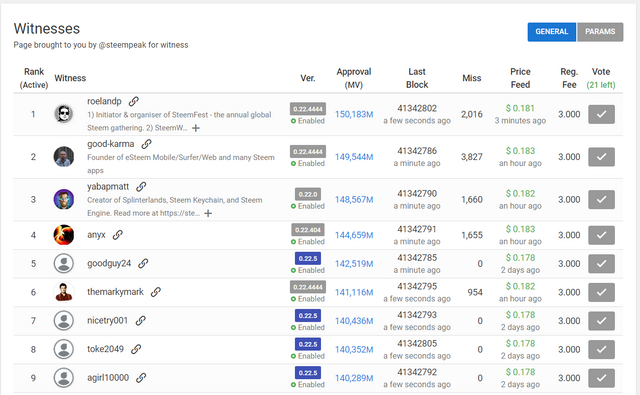Open the link icon next to anyx
Viewport: 640px width, 395px height.
(118, 235)
